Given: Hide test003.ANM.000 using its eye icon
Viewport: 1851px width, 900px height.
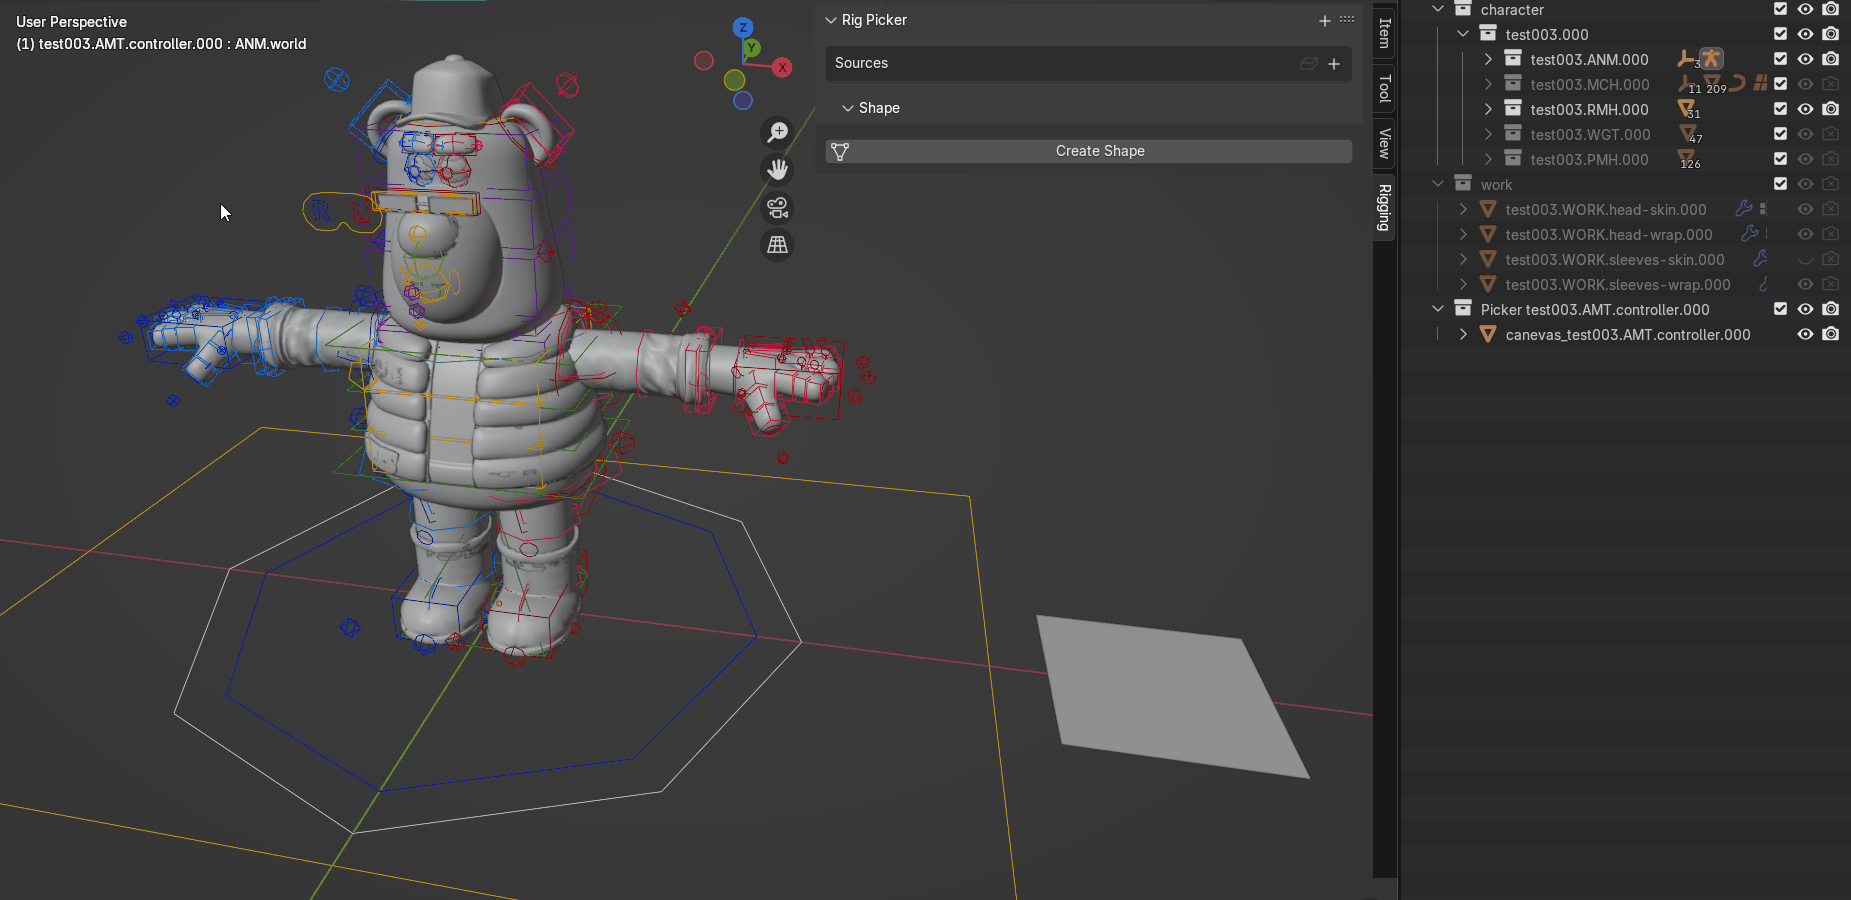Looking at the screenshot, I should tap(1805, 59).
